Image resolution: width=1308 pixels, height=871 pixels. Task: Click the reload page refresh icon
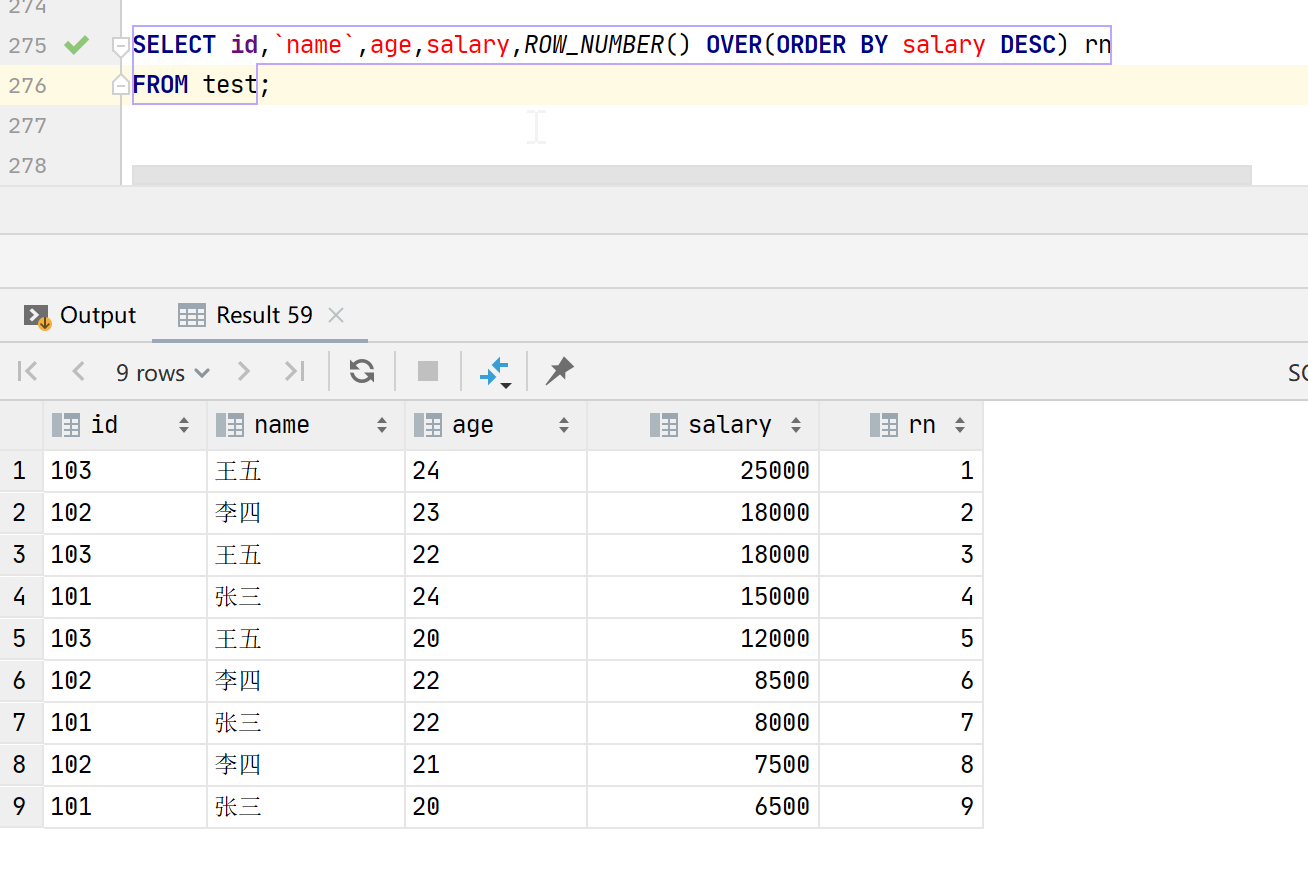click(361, 372)
